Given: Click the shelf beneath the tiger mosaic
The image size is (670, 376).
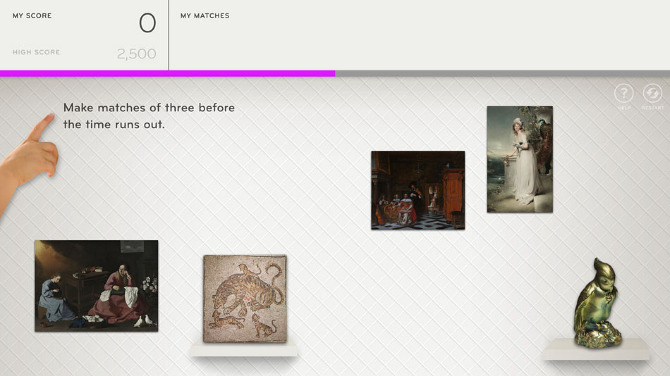Looking at the screenshot, I should coord(244,350).
